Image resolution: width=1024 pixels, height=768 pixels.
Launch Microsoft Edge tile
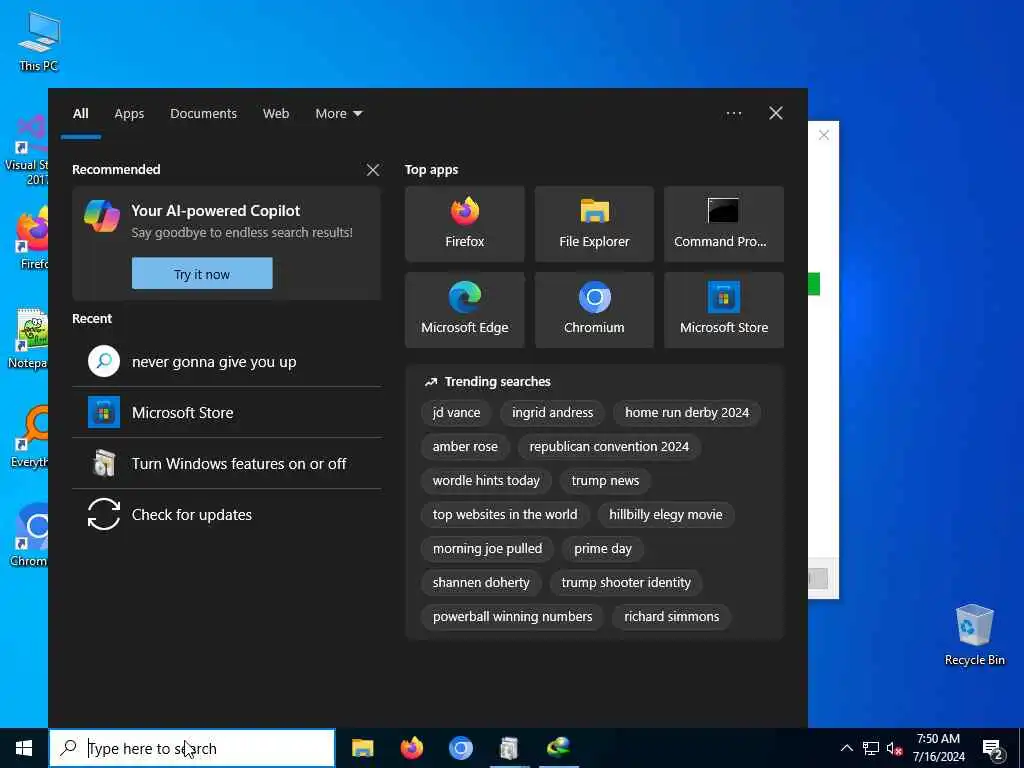[x=464, y=310]
